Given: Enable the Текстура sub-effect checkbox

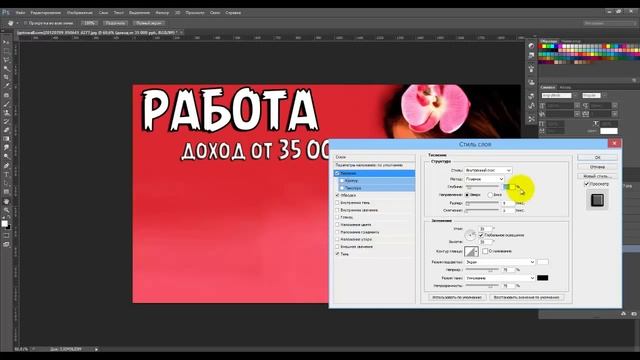Looking at the screenshot, I should pos(342,188).
